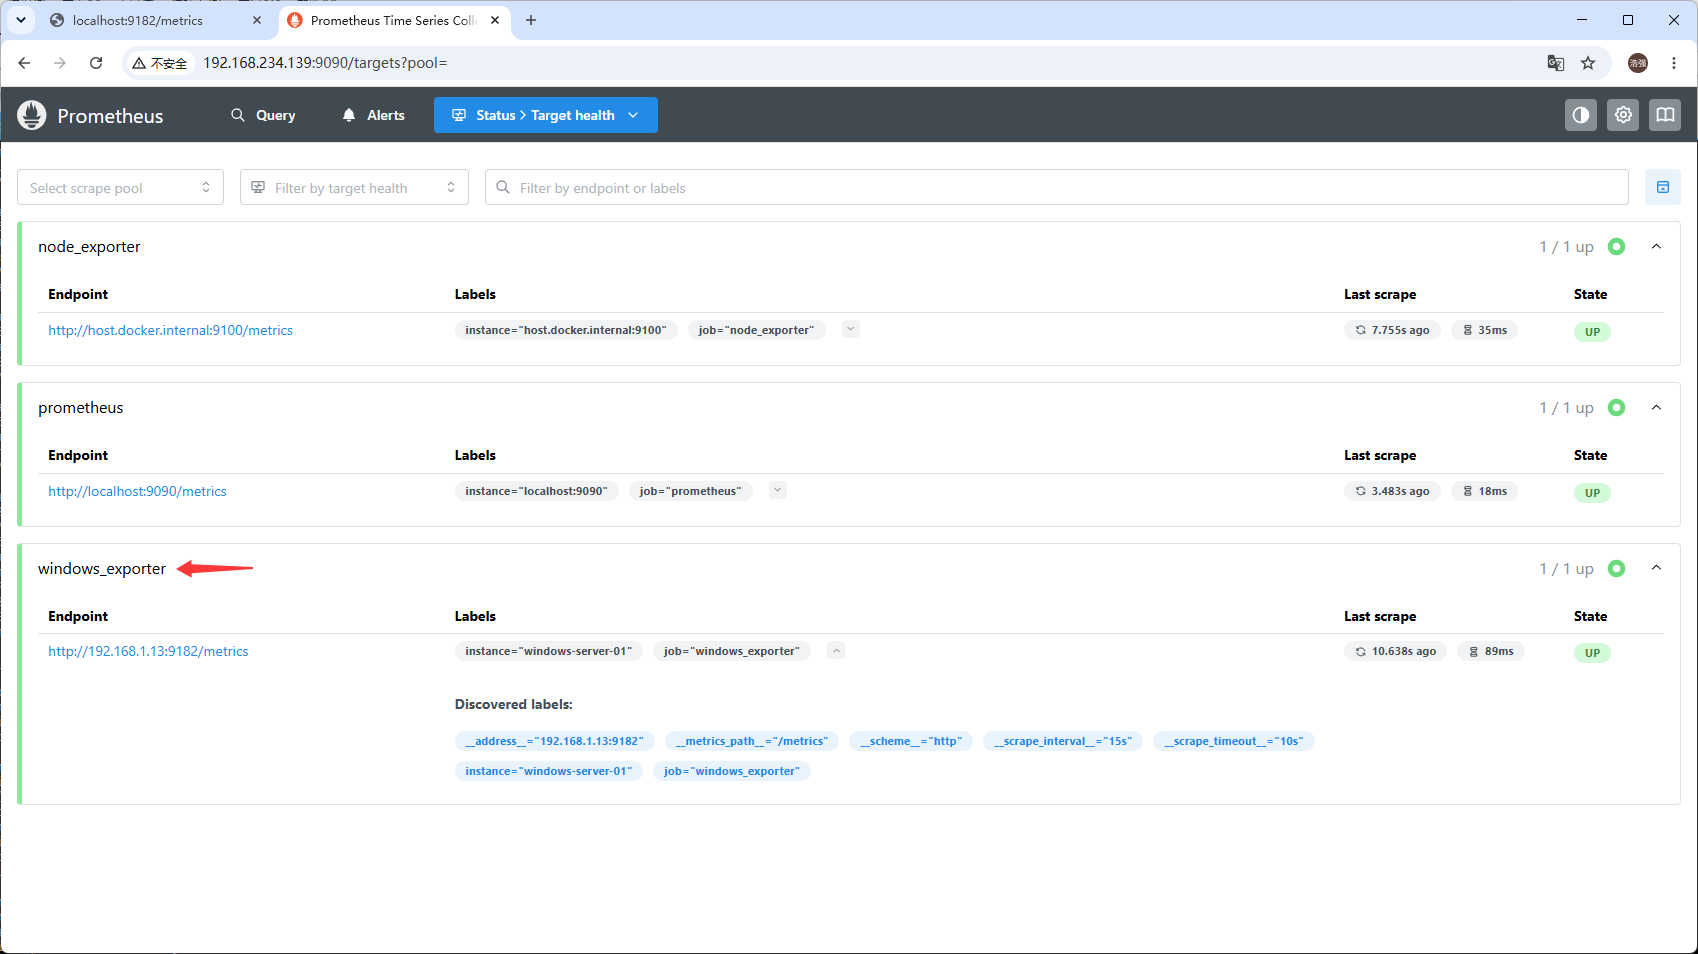
Task: Collapse the windows_exporter pool section
Action: (x=1656, y=569)
